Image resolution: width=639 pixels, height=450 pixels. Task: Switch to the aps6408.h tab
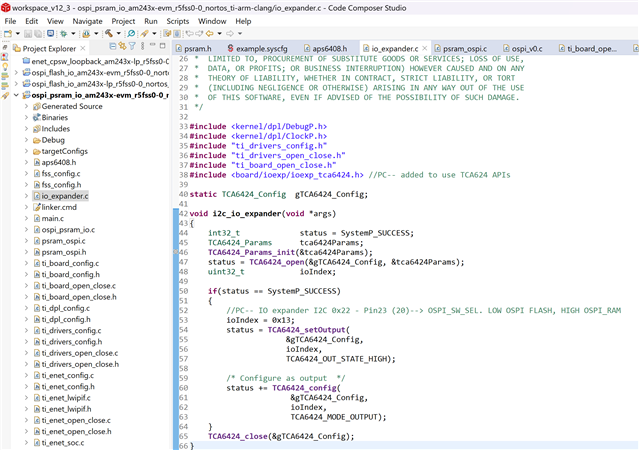pyautogui.click(x=325, y=49)
